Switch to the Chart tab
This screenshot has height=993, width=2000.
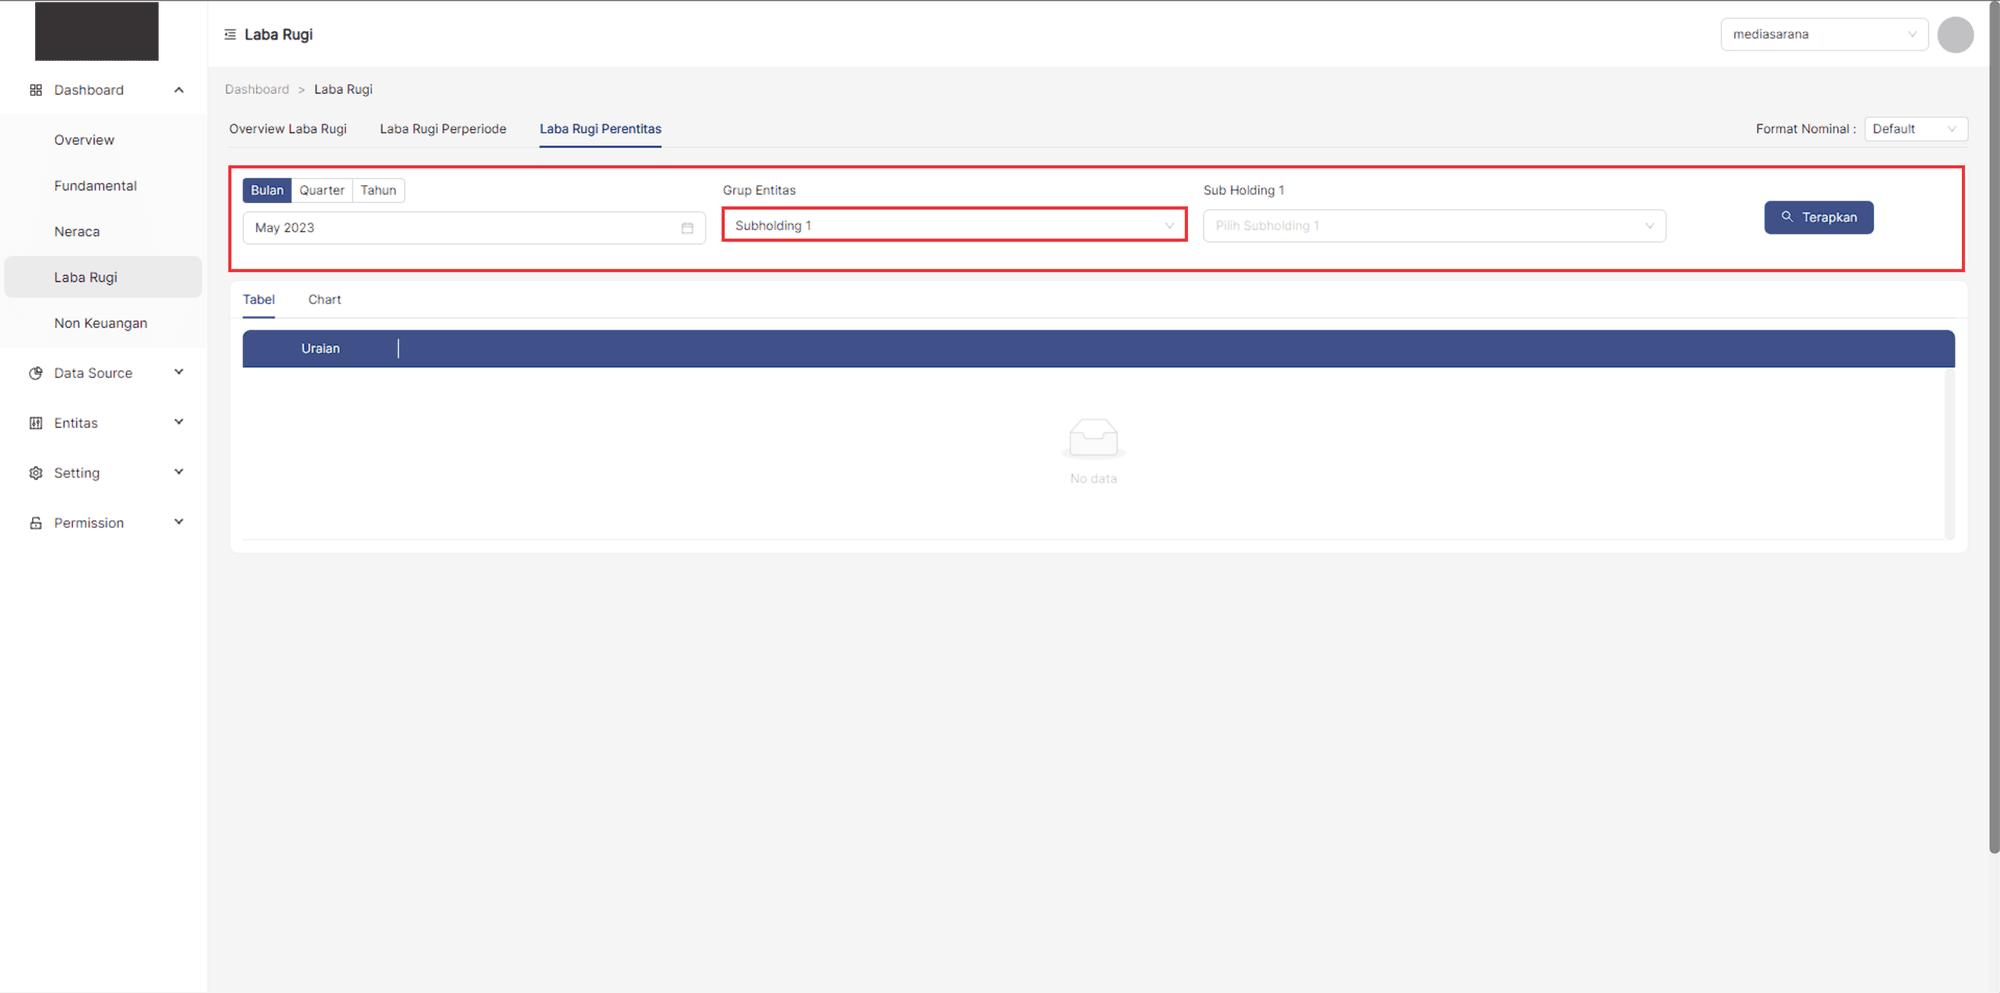click(324, 300)
